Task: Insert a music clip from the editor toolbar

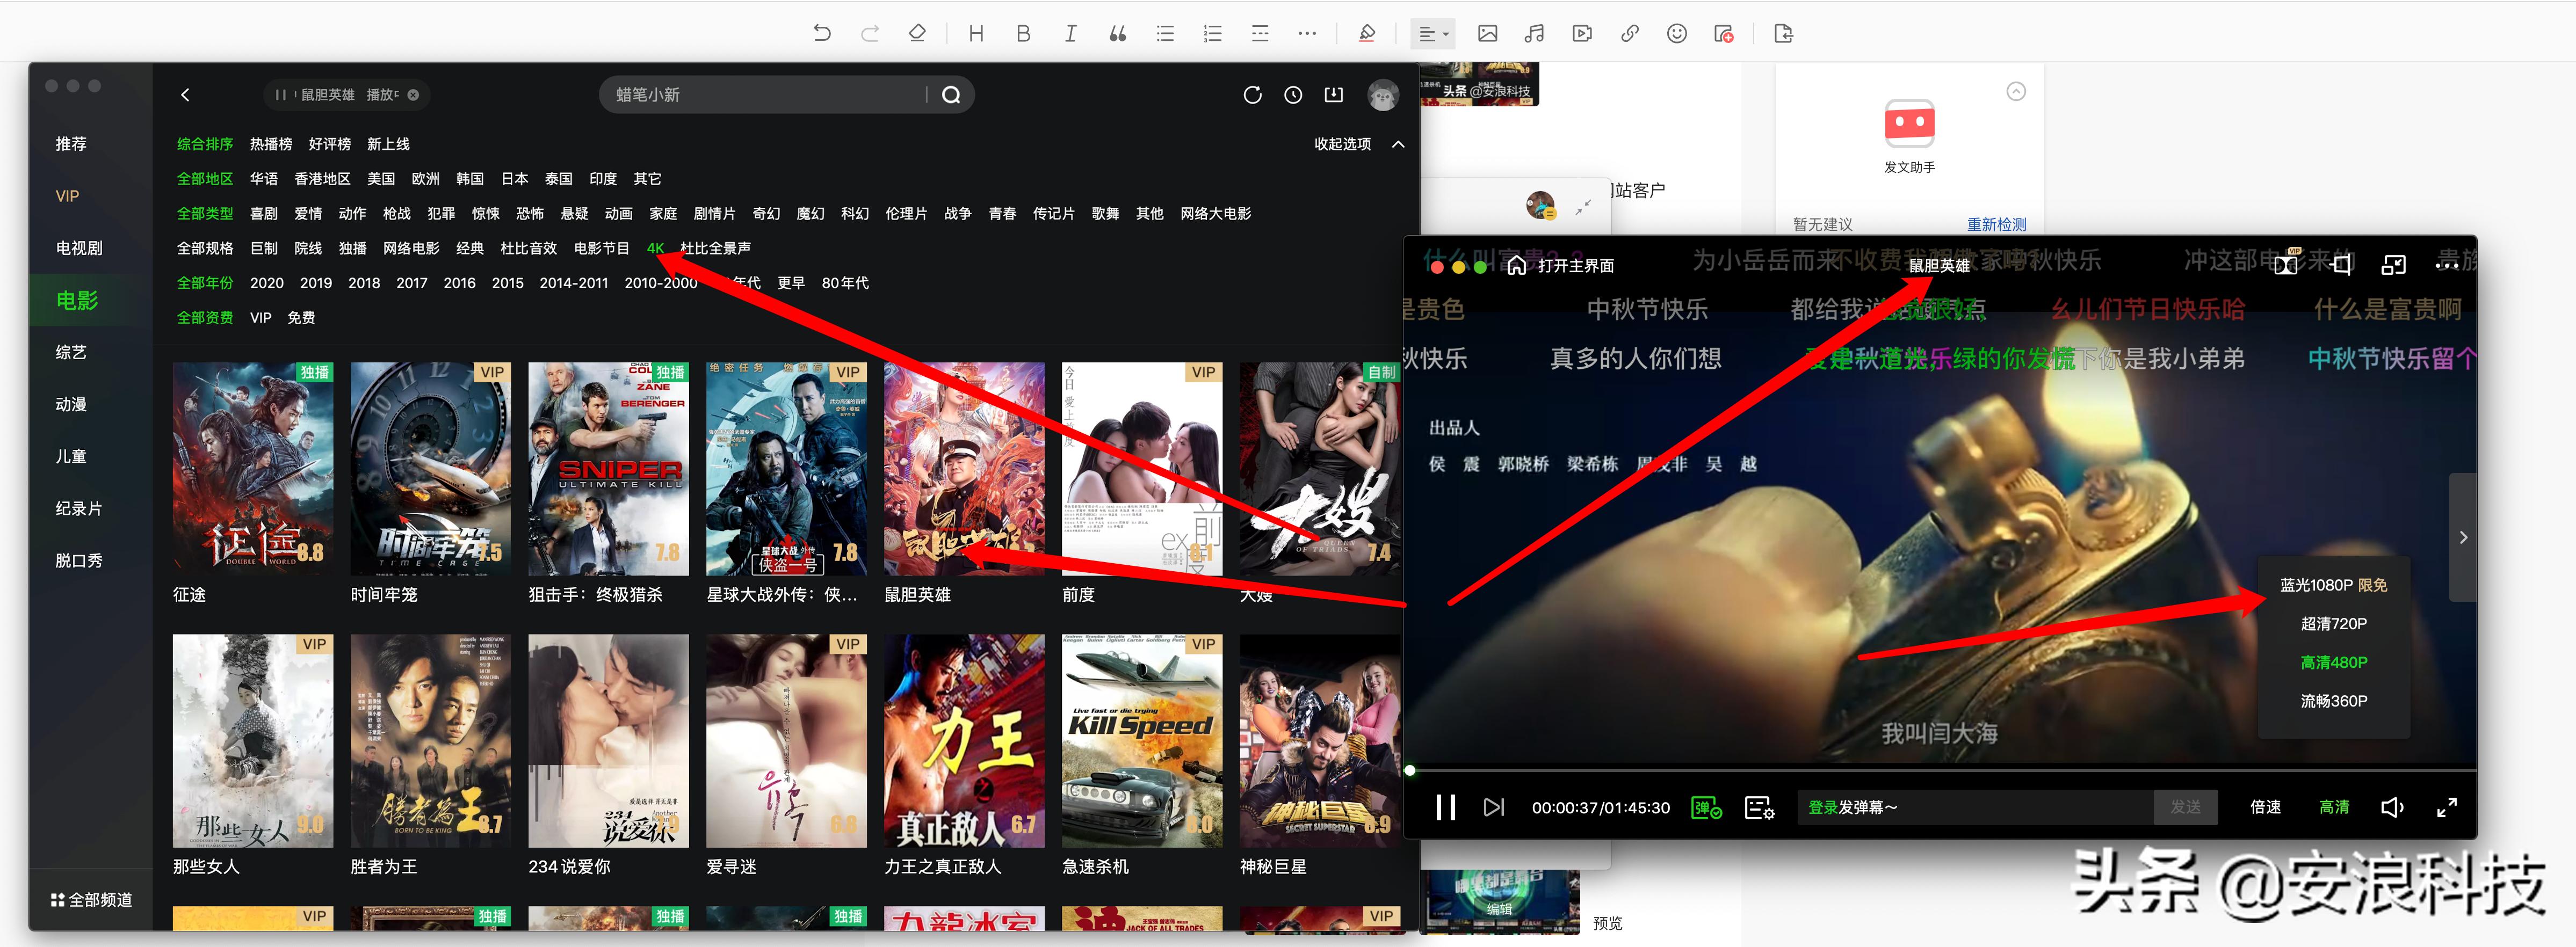Action: click(1535, 33)
